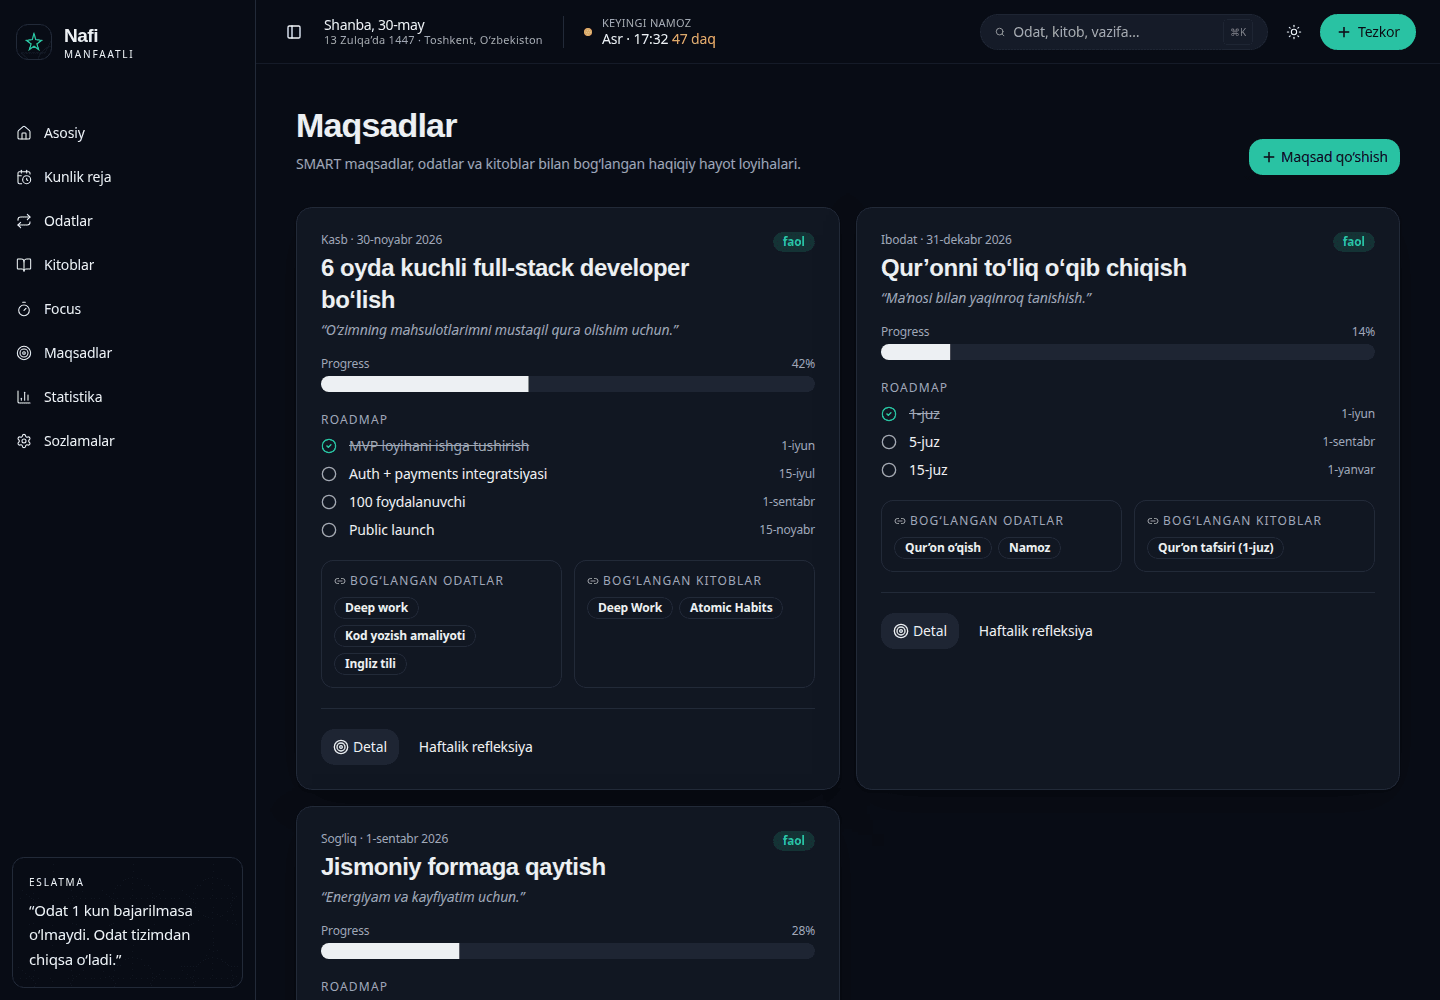
Task: Click the Atomic Habits book chip
Action: (x=731, y=608)
